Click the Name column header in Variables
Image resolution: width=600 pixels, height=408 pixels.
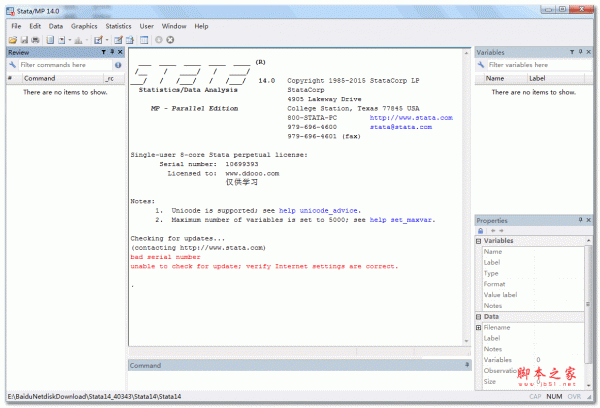tap(505, 78)
